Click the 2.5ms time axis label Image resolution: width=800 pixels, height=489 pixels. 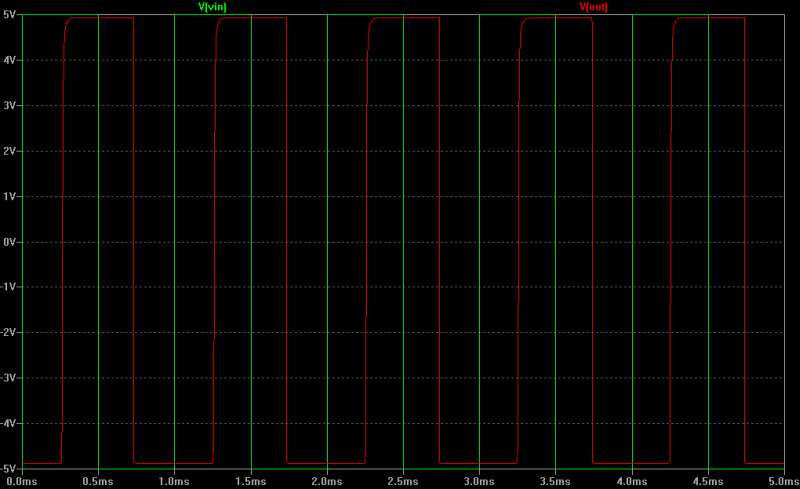(403, 481)
